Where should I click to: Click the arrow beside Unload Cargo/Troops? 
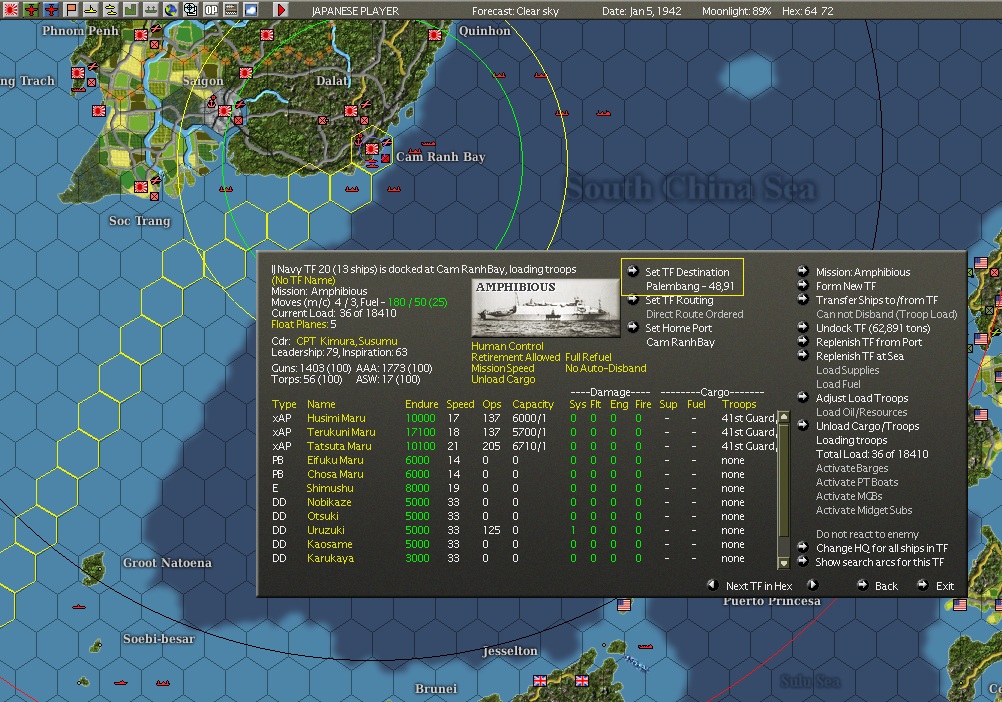click(803, 425)
